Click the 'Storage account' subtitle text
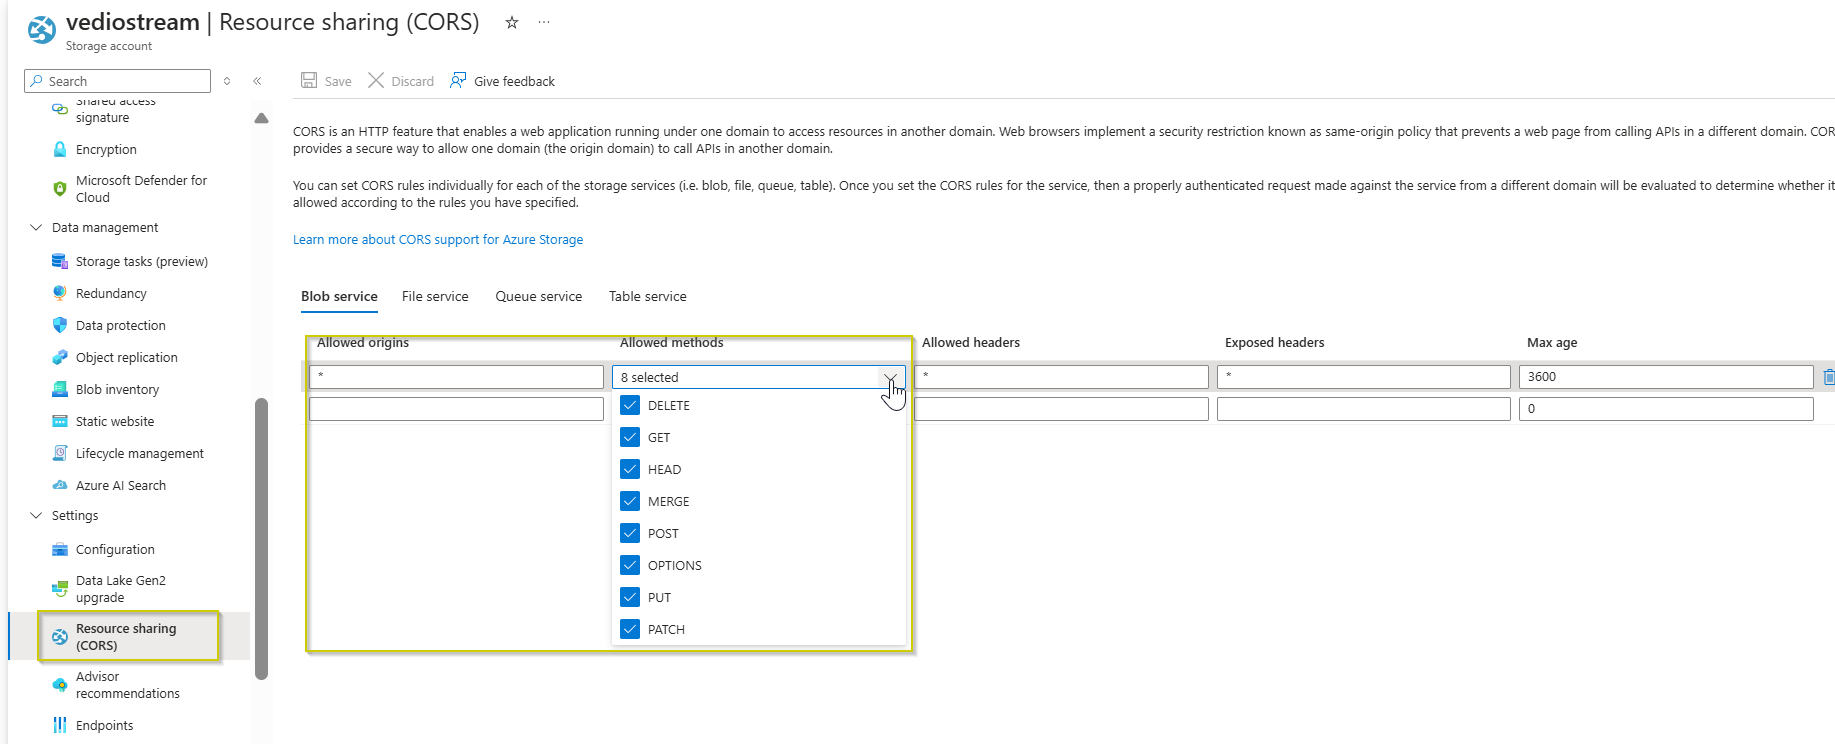The height and width of the screenshot is (744, 1835). click(109, 46)
